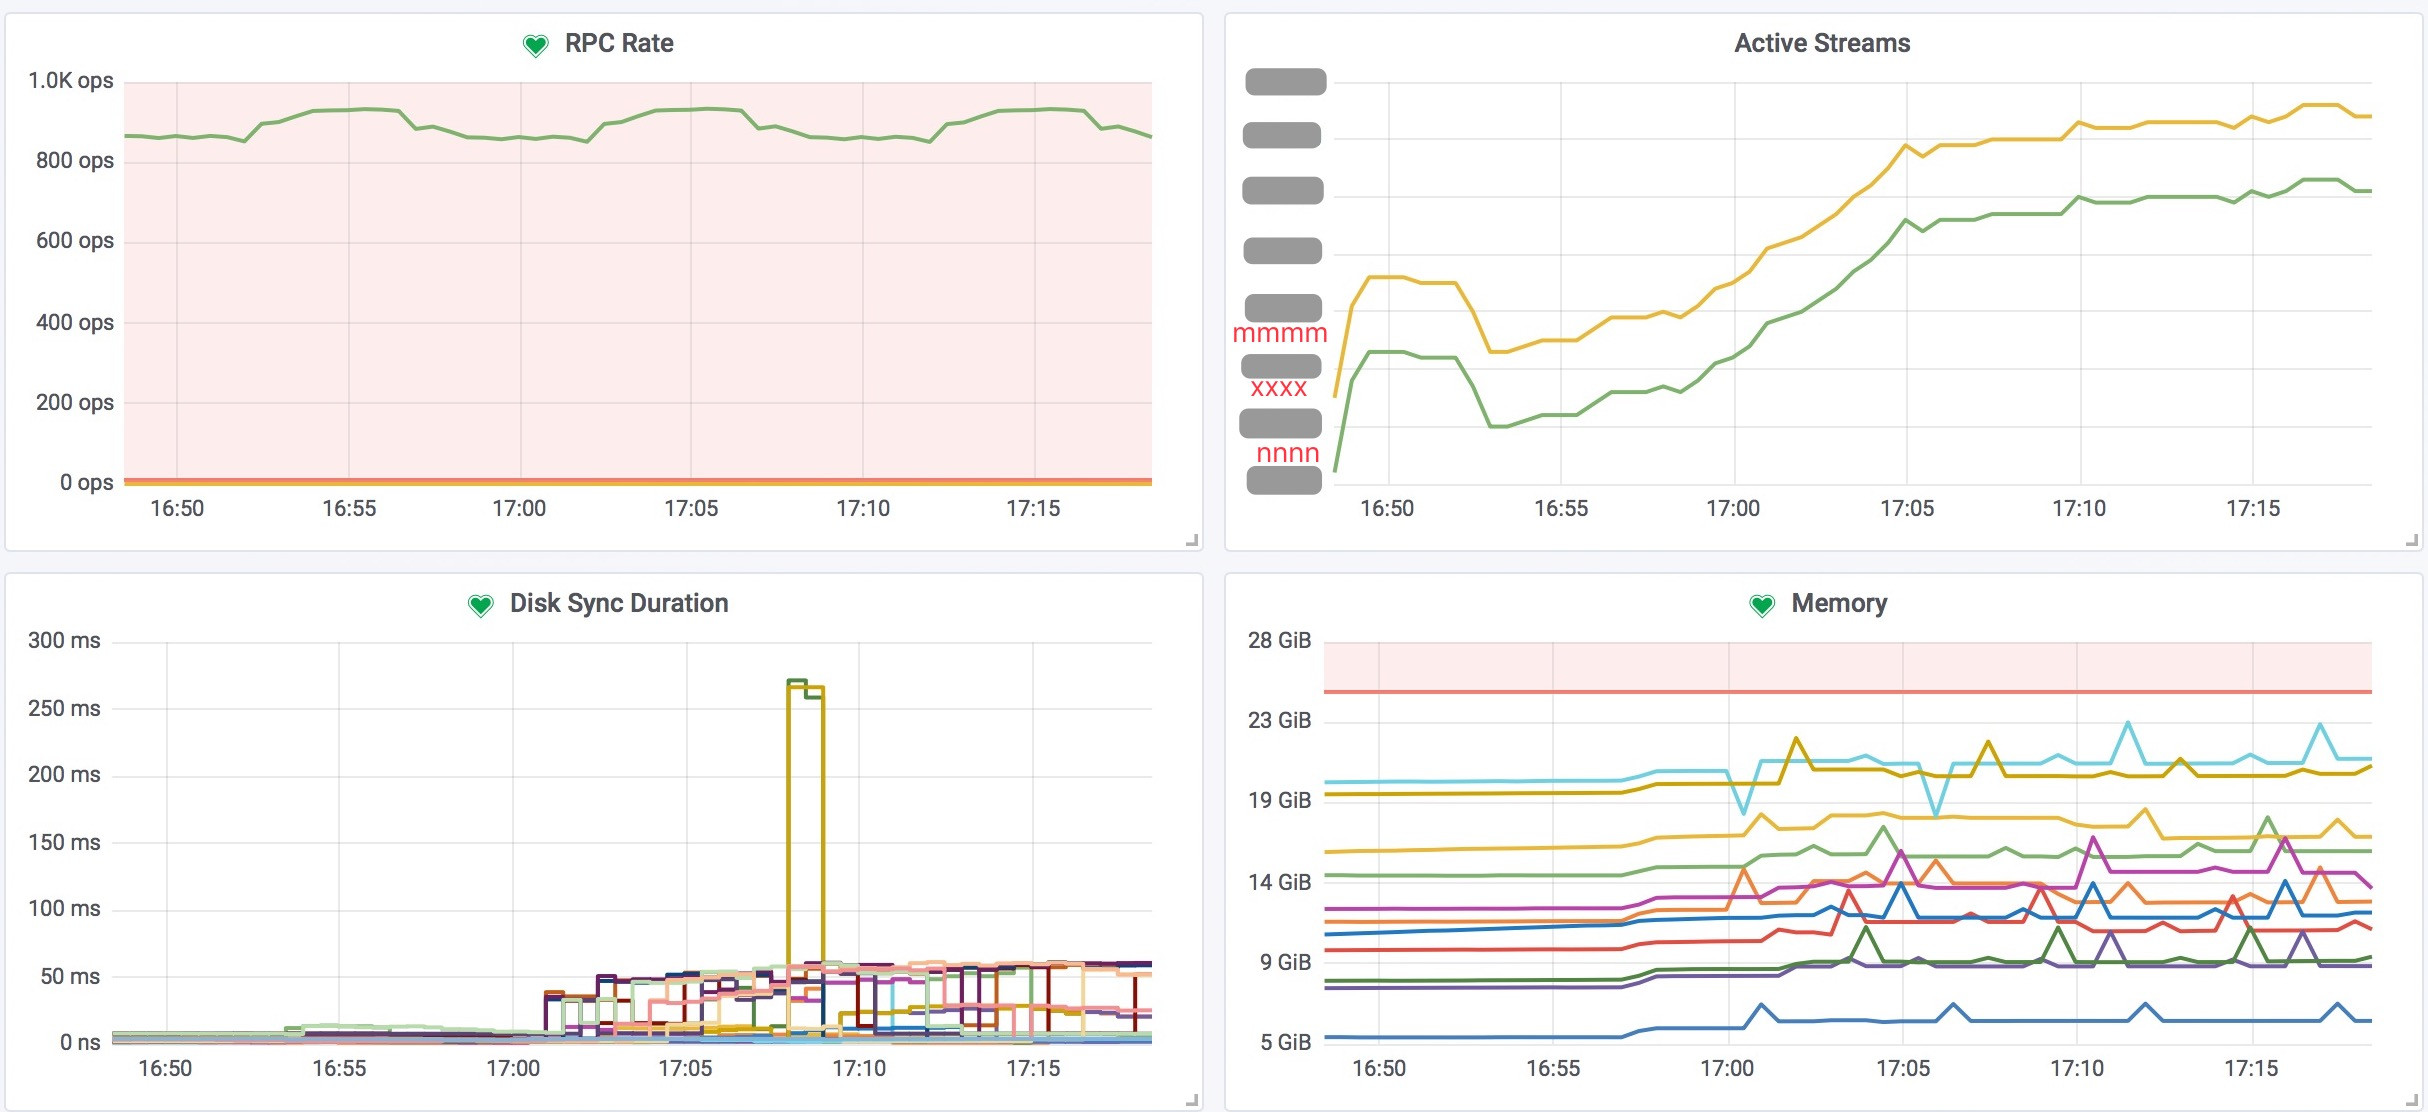Click the resize handle of the RPC Rate panel
The width and height of the screenshot is (2428, 1112).
pos(1193,540)
